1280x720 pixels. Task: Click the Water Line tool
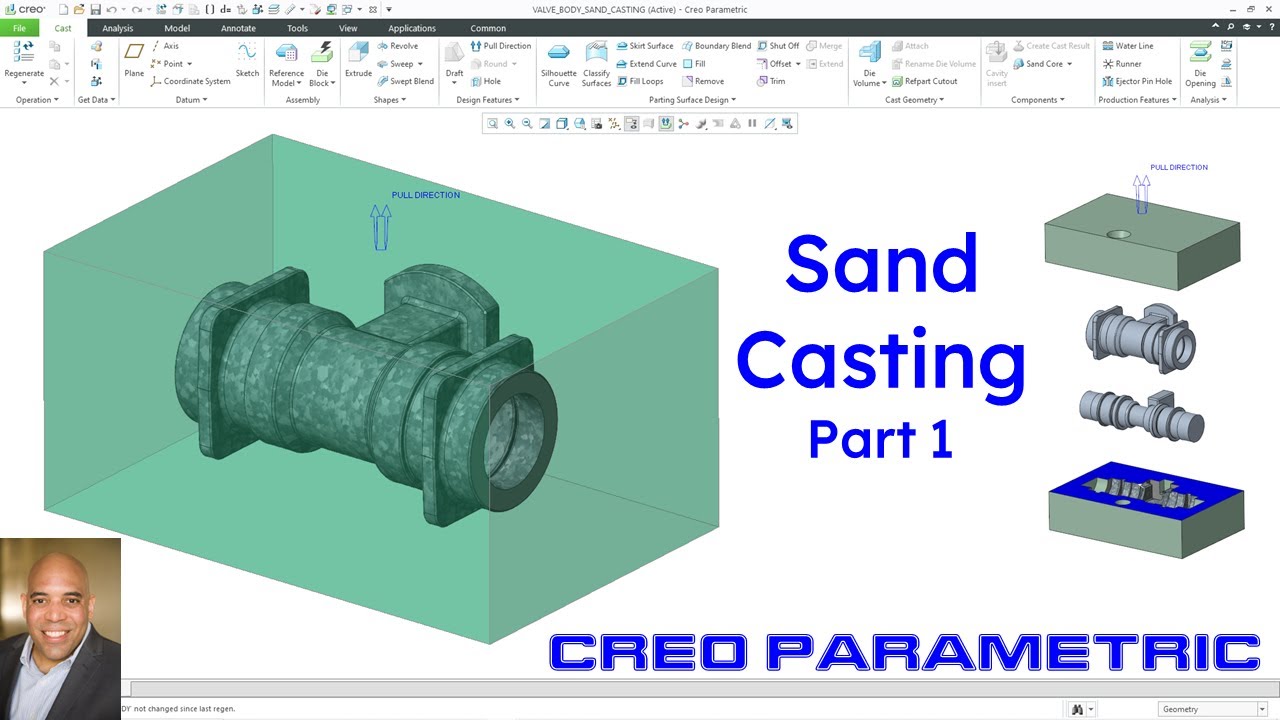coord(1127,46)
